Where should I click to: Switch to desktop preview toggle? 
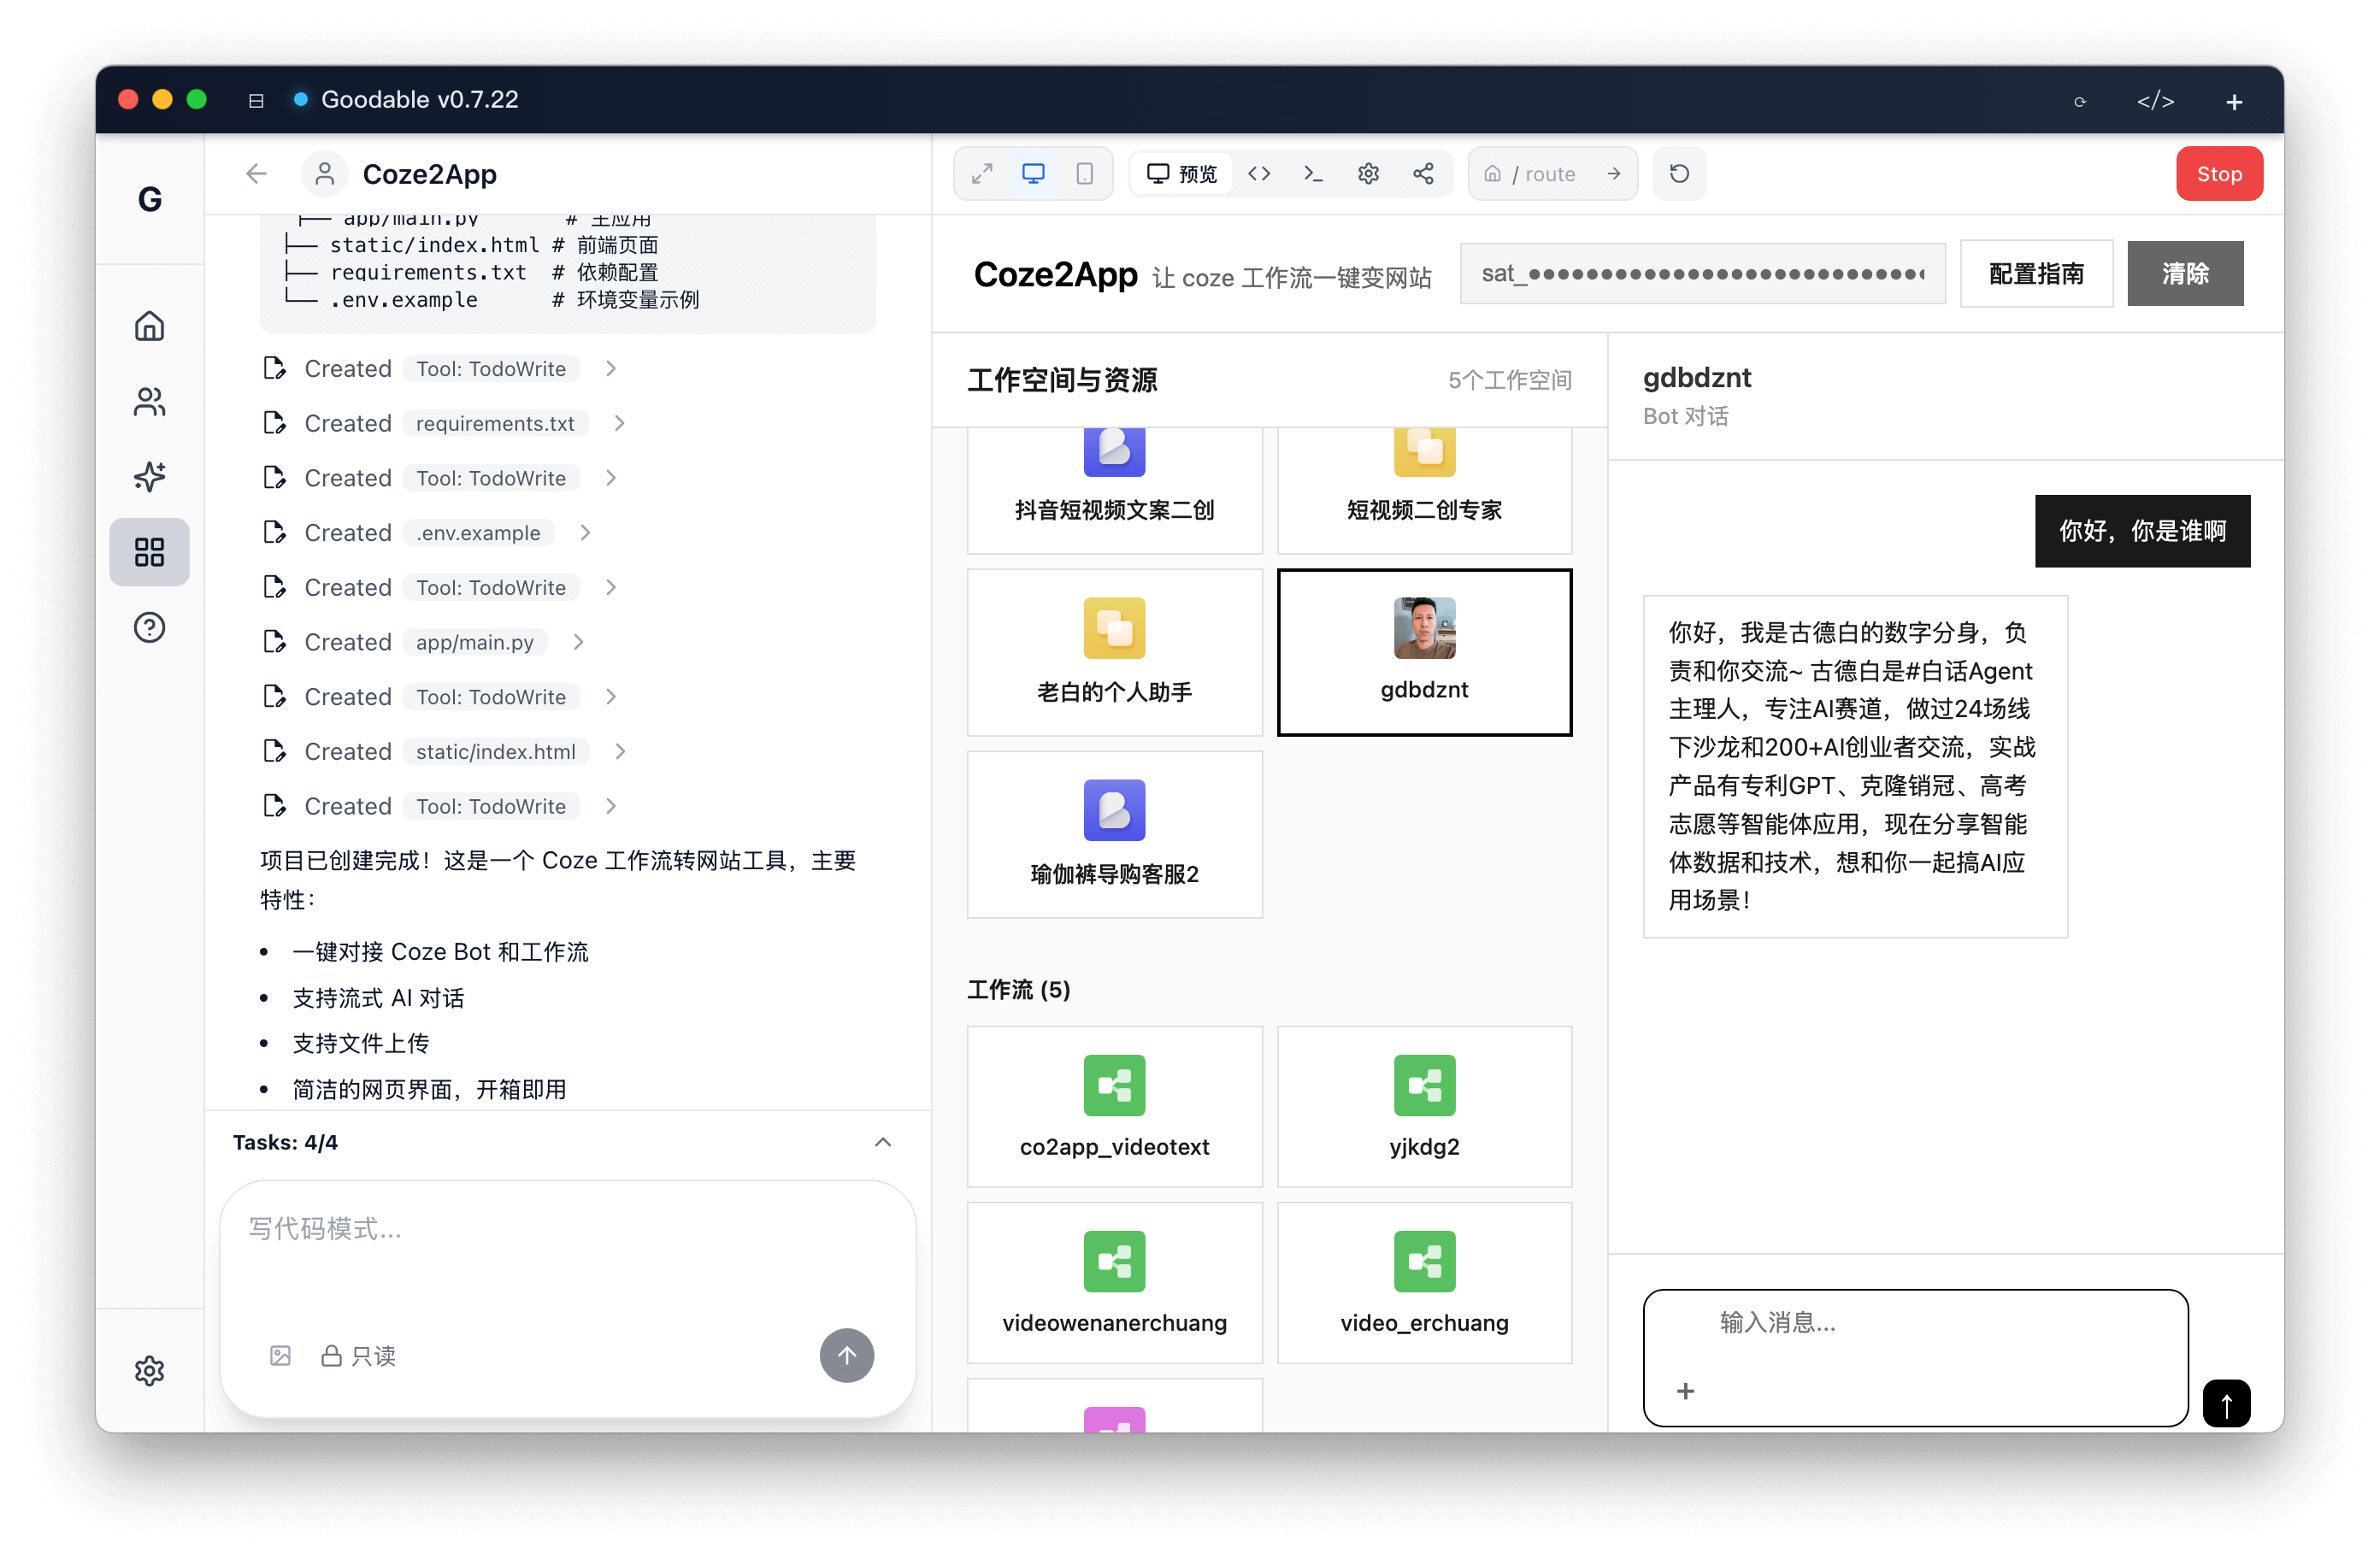point(1033,172)
